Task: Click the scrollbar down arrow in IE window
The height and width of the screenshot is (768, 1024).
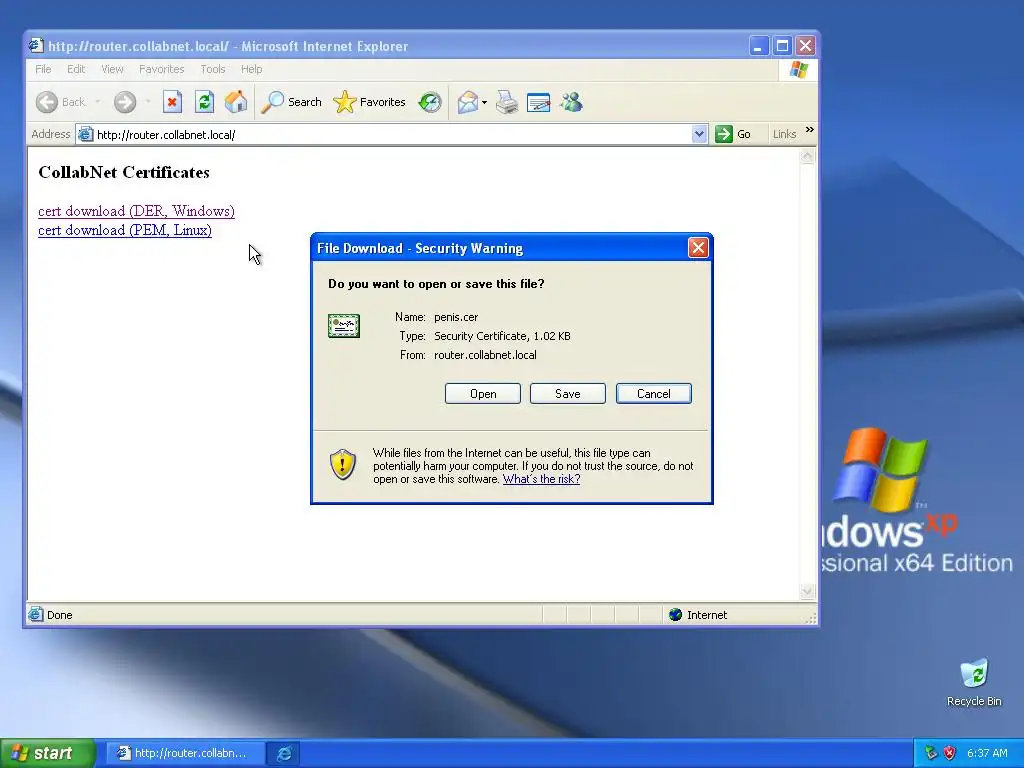Action: tap(807, 592)
